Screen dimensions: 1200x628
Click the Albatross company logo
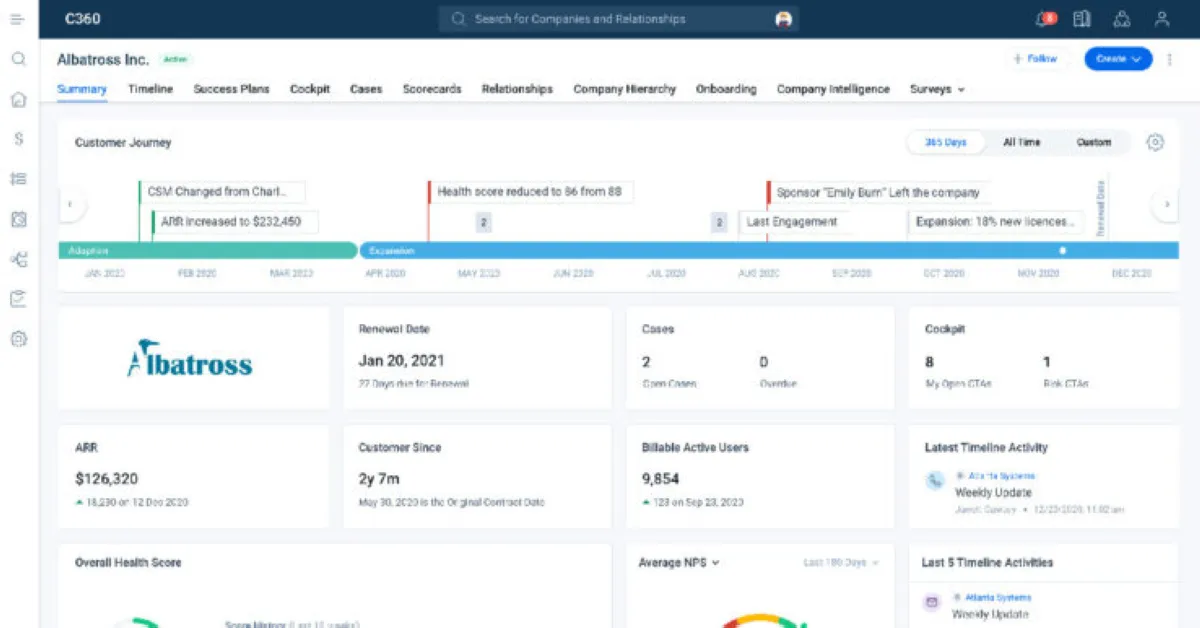[x=190, y=360]
